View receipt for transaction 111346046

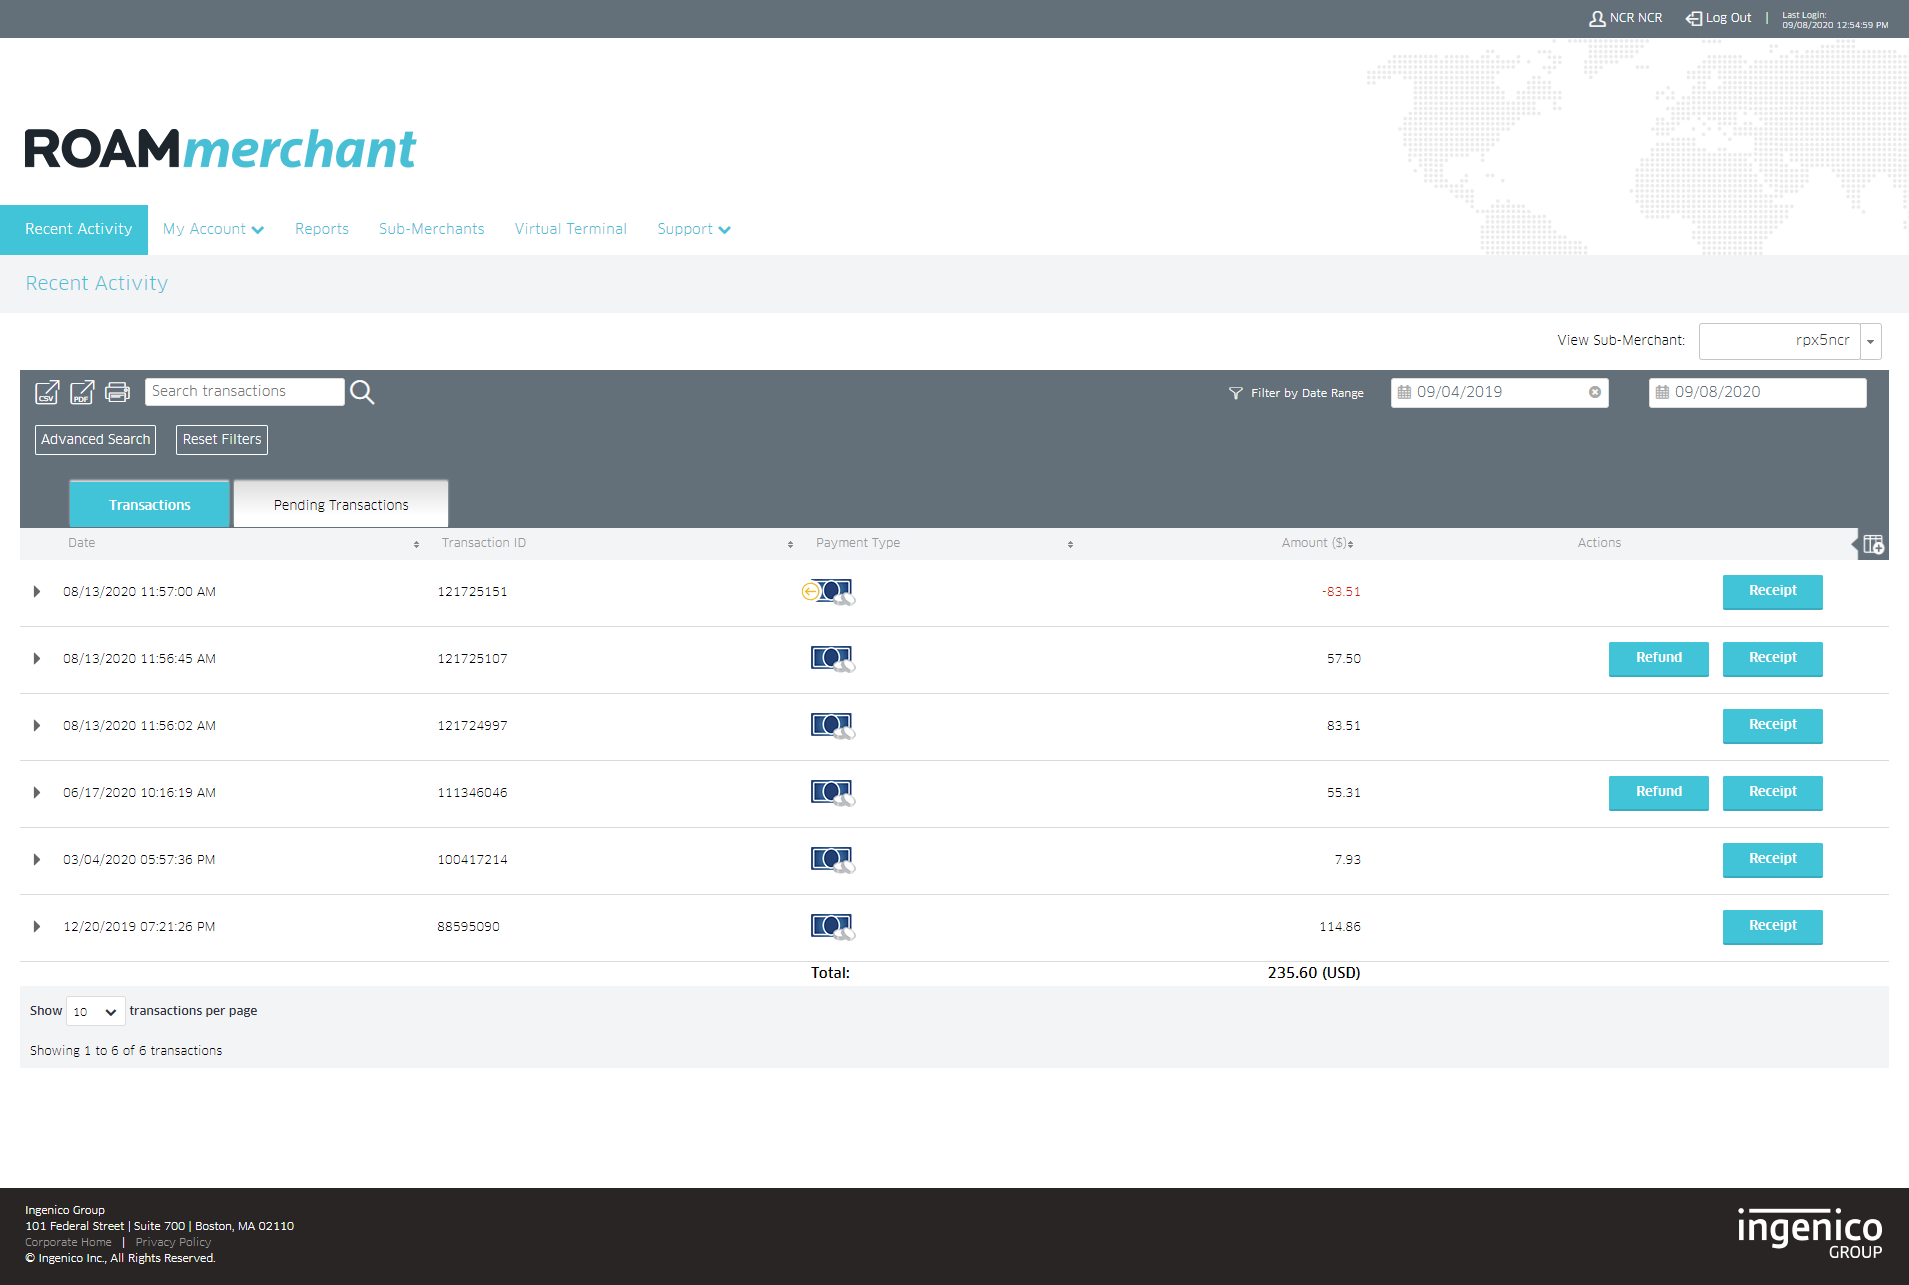(x=1773, y=793)
